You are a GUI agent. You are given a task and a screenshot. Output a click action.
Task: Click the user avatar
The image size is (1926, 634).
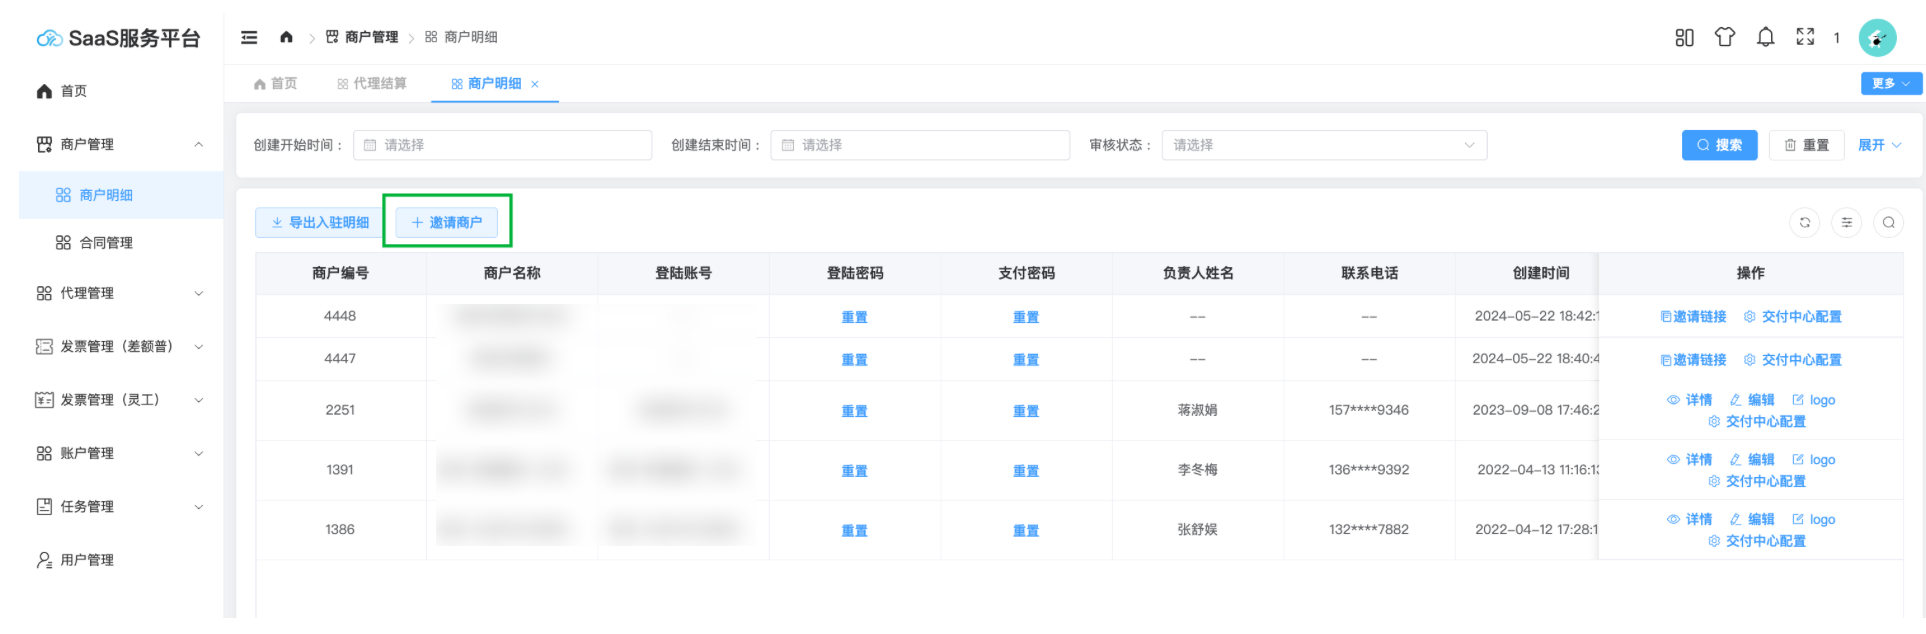click(x=1877, y=38)
